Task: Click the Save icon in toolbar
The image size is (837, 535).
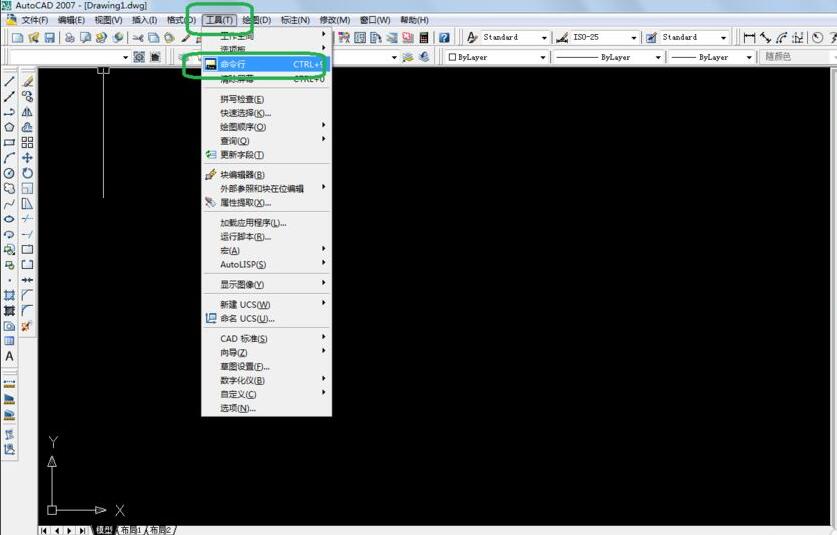Action: [50, 37]
